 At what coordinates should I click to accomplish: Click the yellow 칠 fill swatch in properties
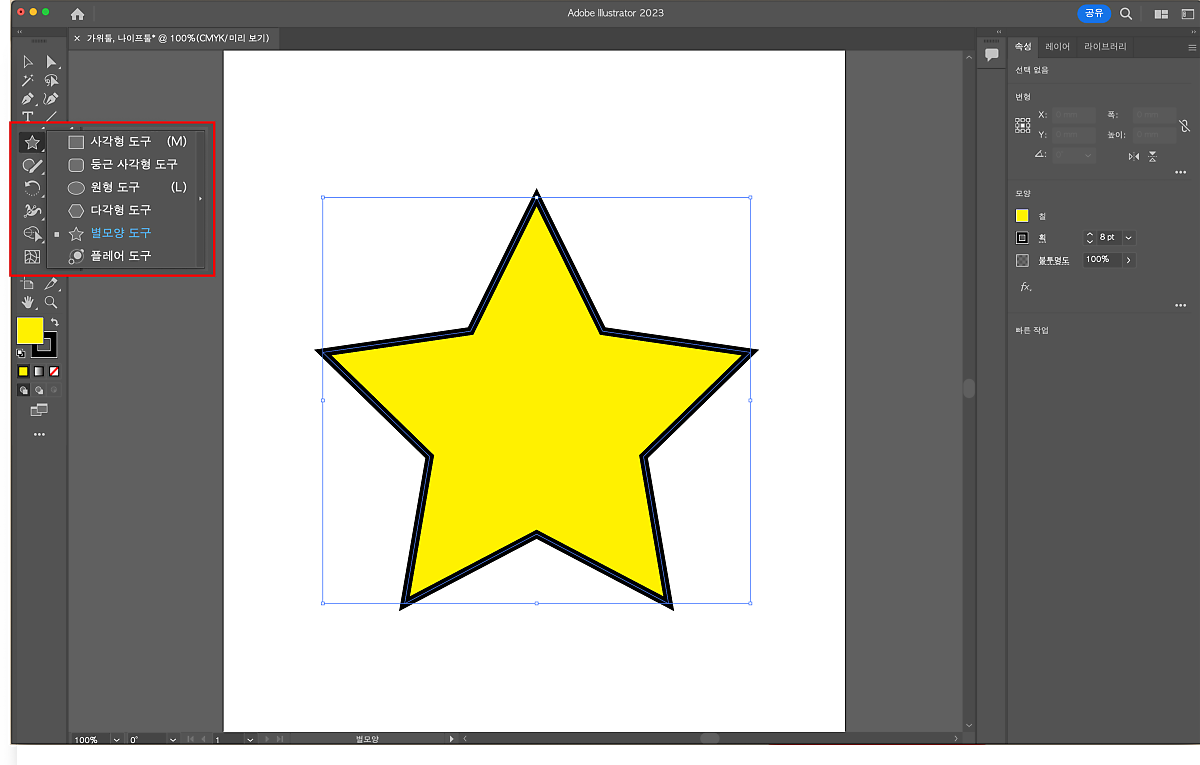pos(1022,216)
